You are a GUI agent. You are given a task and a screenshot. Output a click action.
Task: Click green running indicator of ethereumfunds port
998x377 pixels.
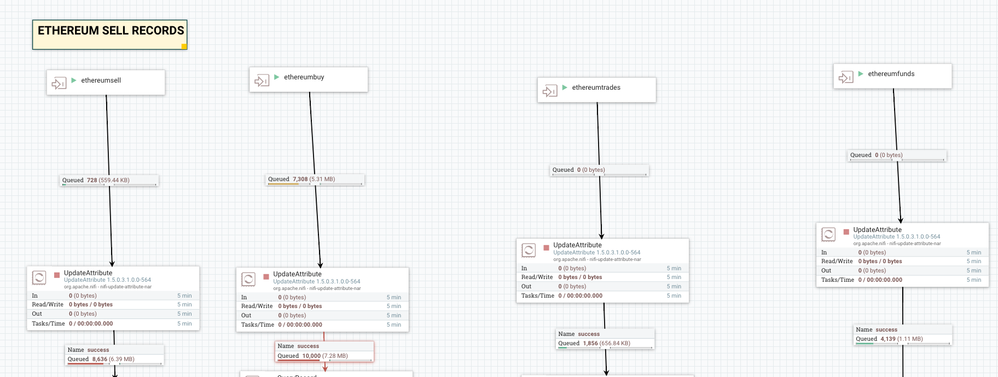[862, 74]
